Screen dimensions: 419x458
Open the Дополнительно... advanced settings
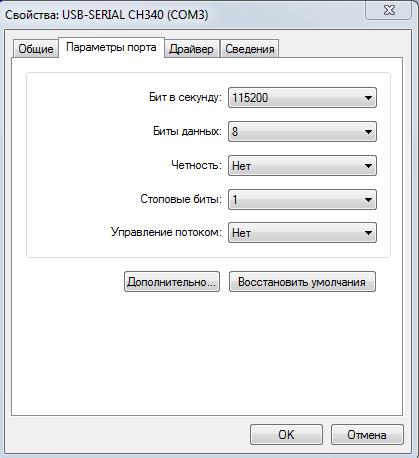coord(172,282)
